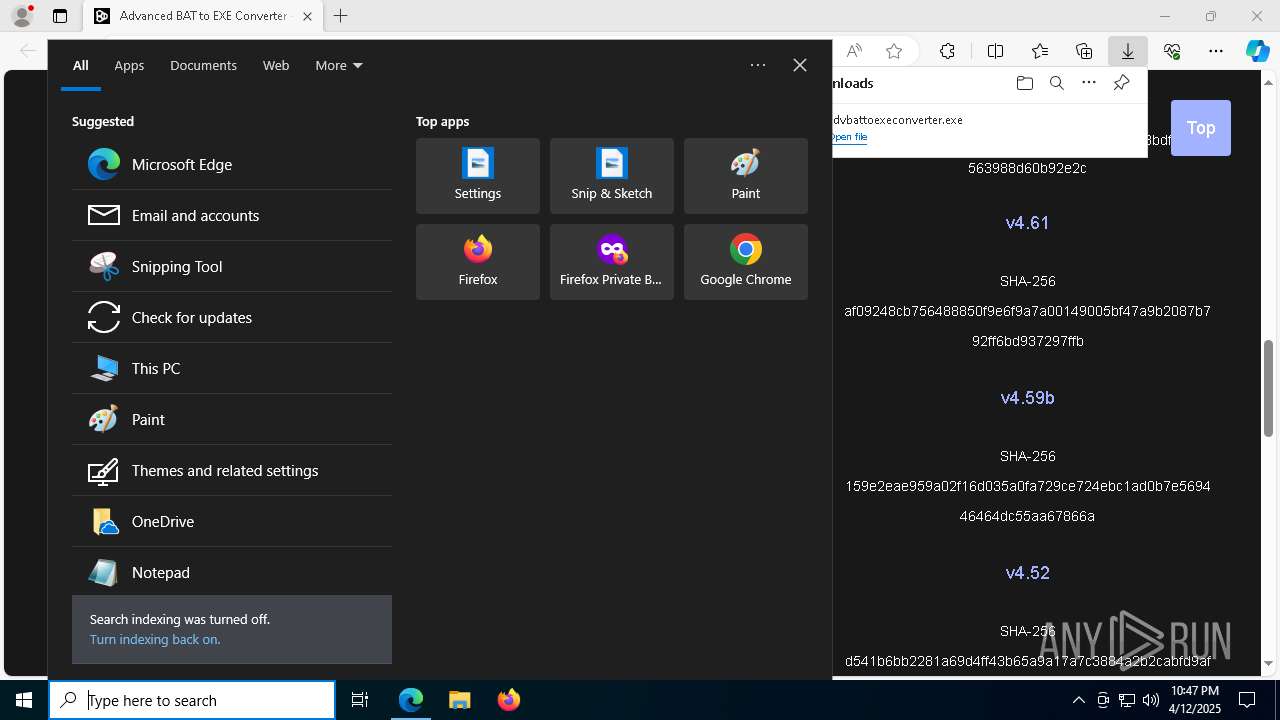Open Email and accounts suggestion

(x=232, y=215)
